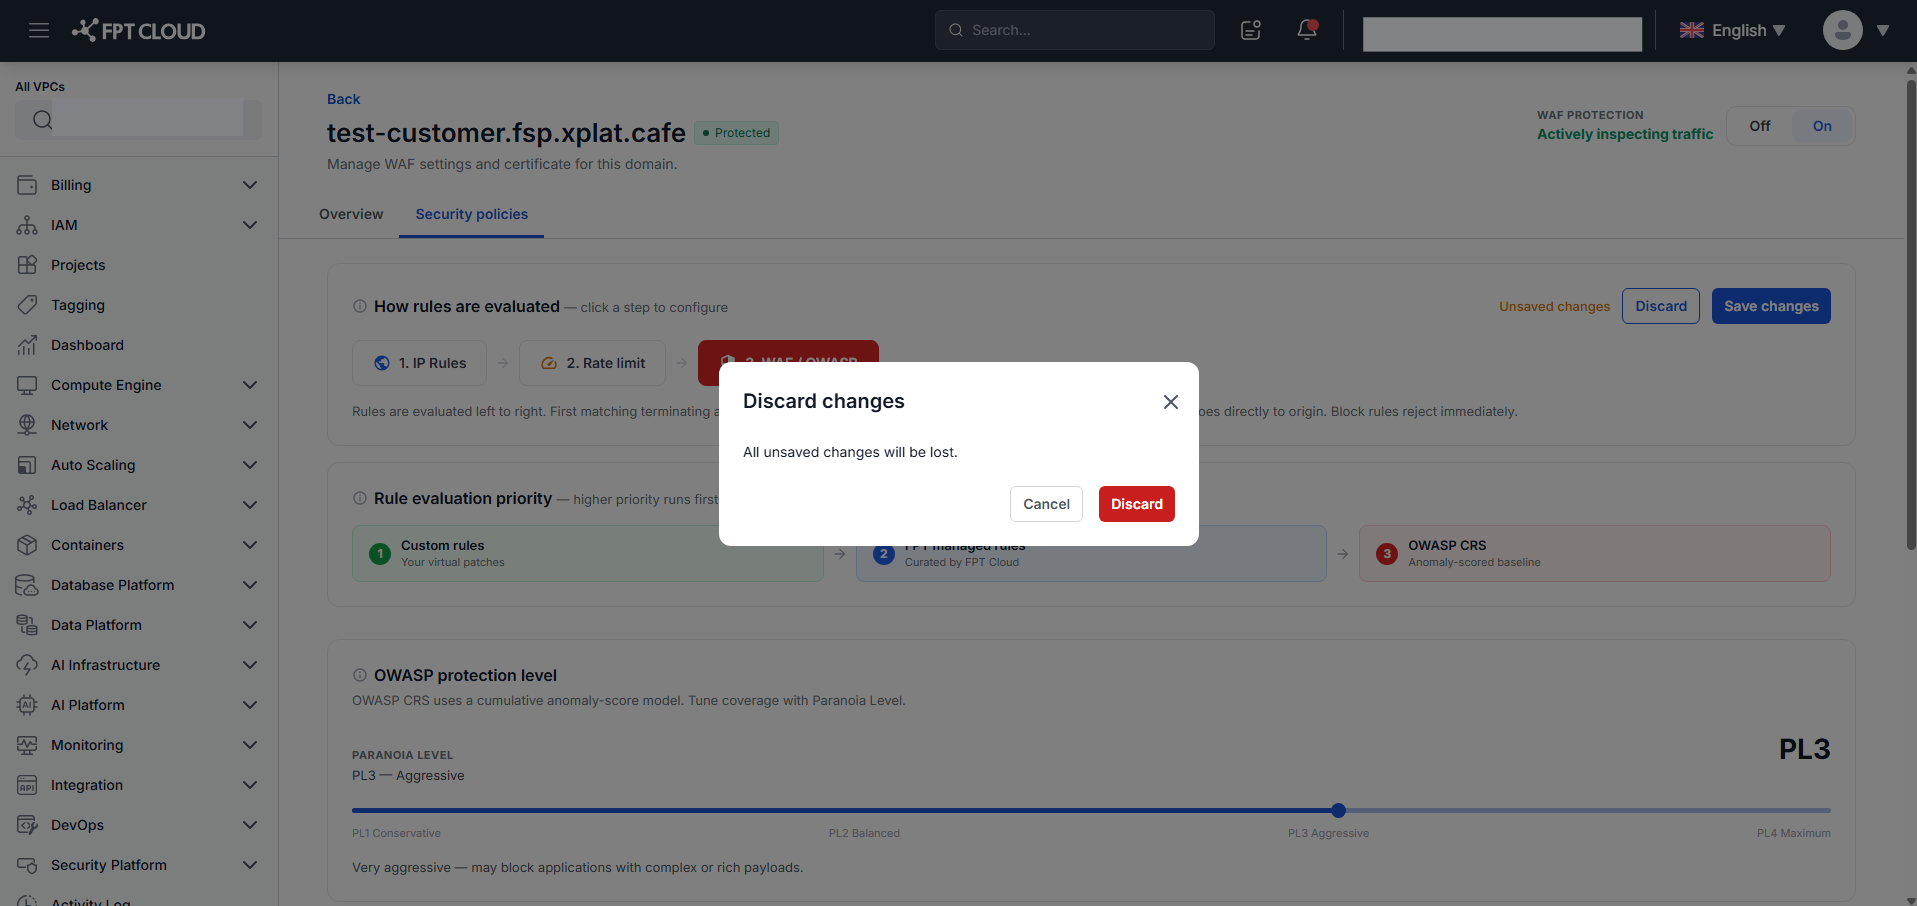Viewport: 1917px width, 906px height.
Task: Open the task list icon beside search
Action: pos(1251,30)
